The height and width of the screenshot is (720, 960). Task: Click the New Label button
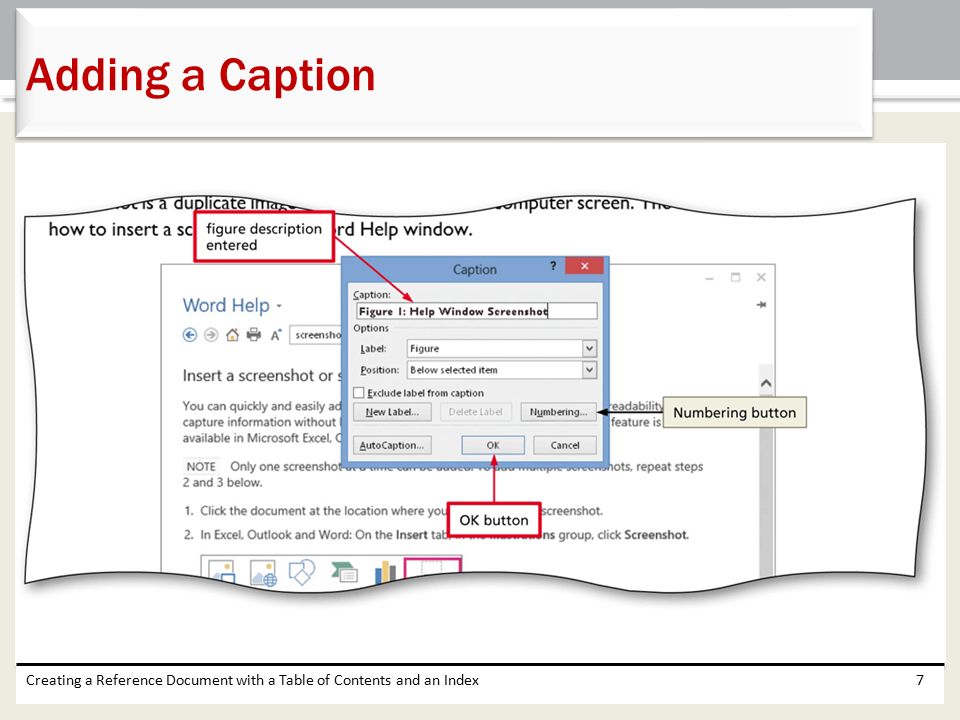pos(392,412)
